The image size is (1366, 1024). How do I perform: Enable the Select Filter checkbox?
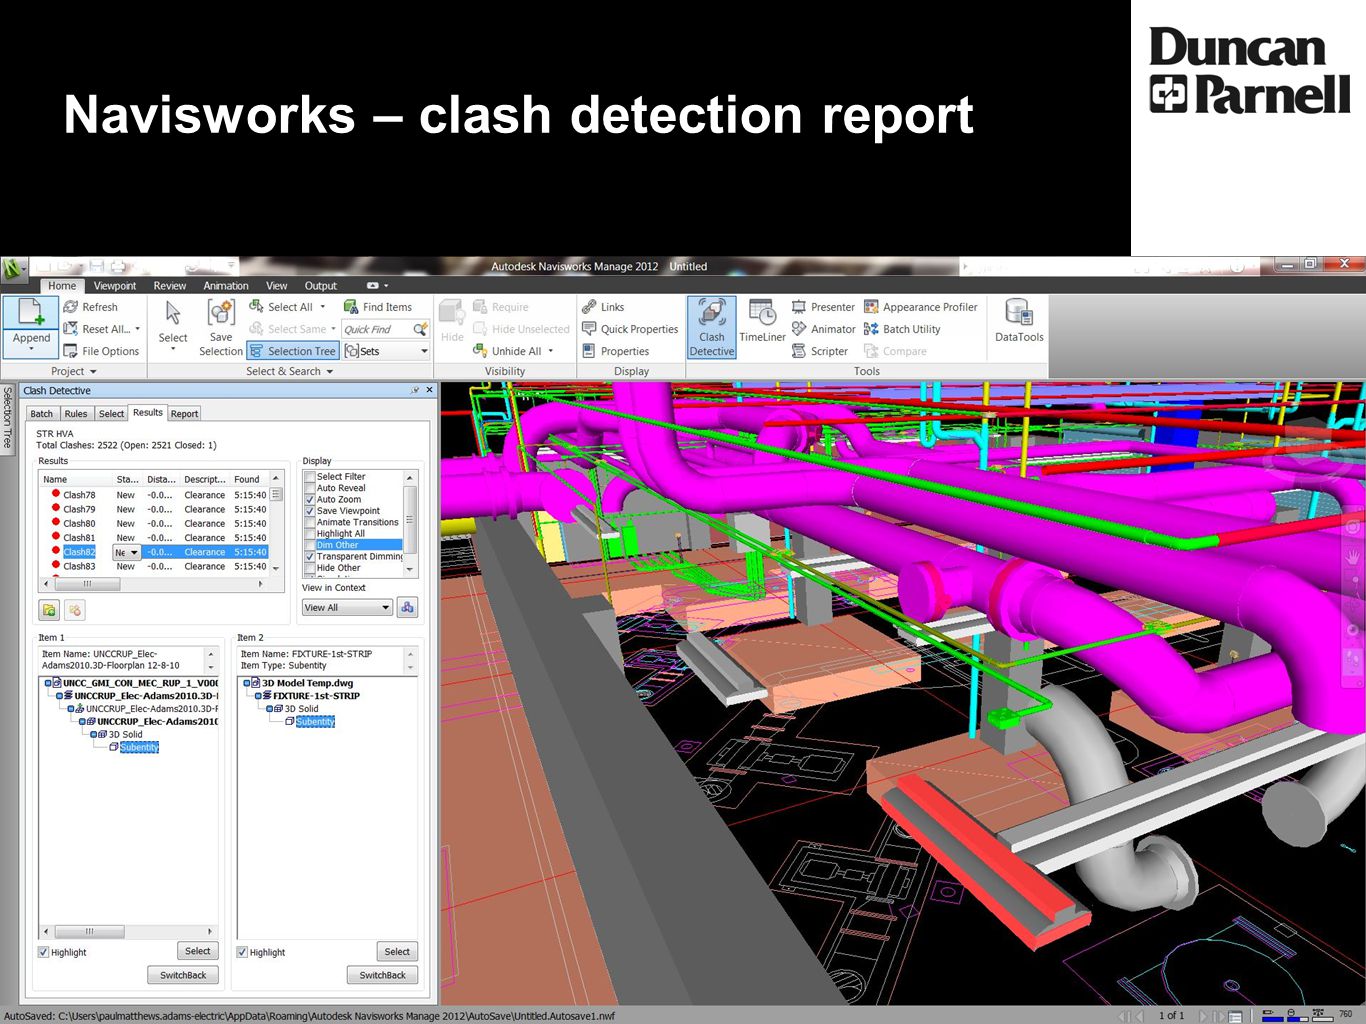coord(310,477)
